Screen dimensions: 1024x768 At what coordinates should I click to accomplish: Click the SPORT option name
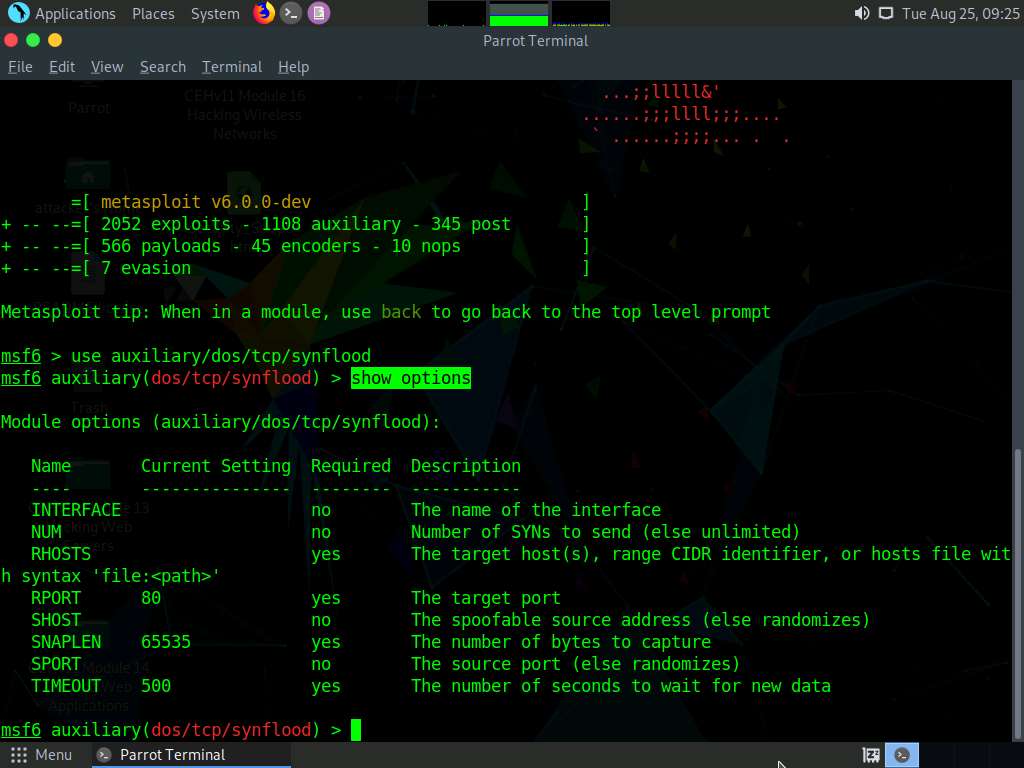[56, 664]
